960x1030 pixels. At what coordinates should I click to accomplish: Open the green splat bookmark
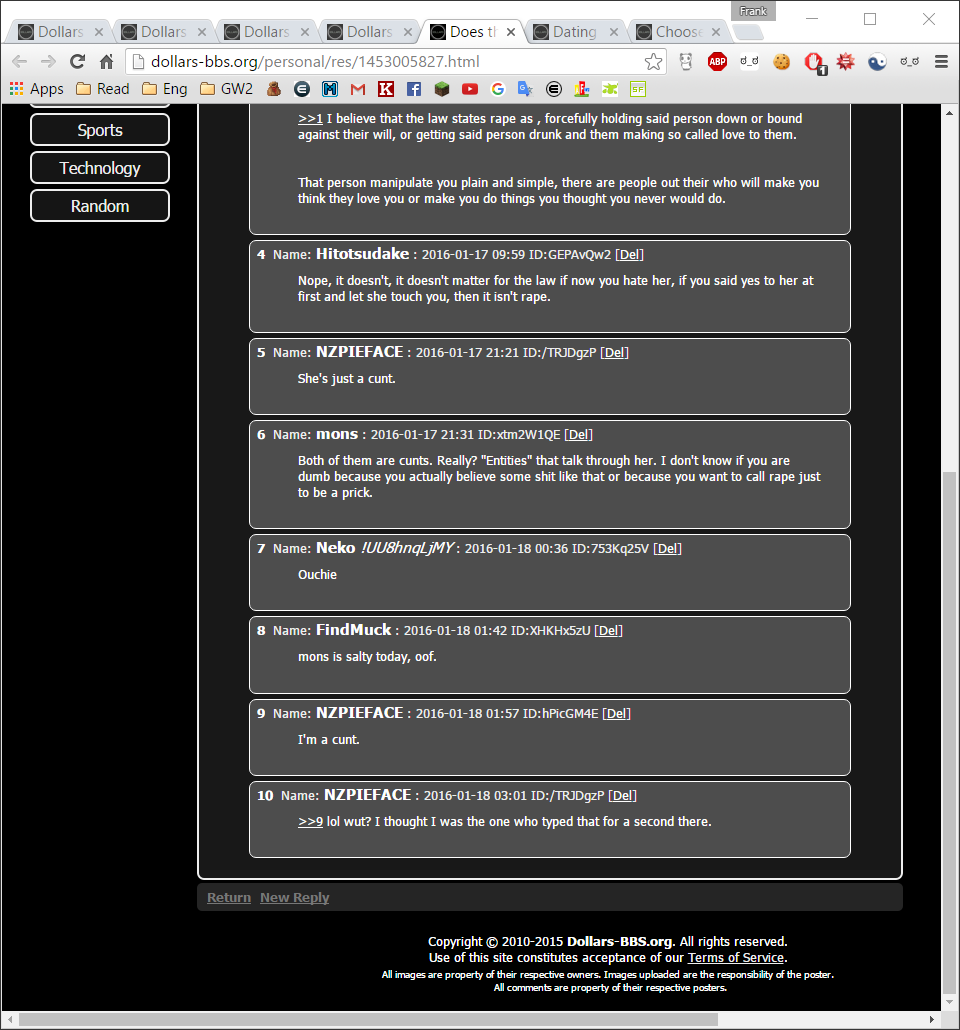(610, 89)
